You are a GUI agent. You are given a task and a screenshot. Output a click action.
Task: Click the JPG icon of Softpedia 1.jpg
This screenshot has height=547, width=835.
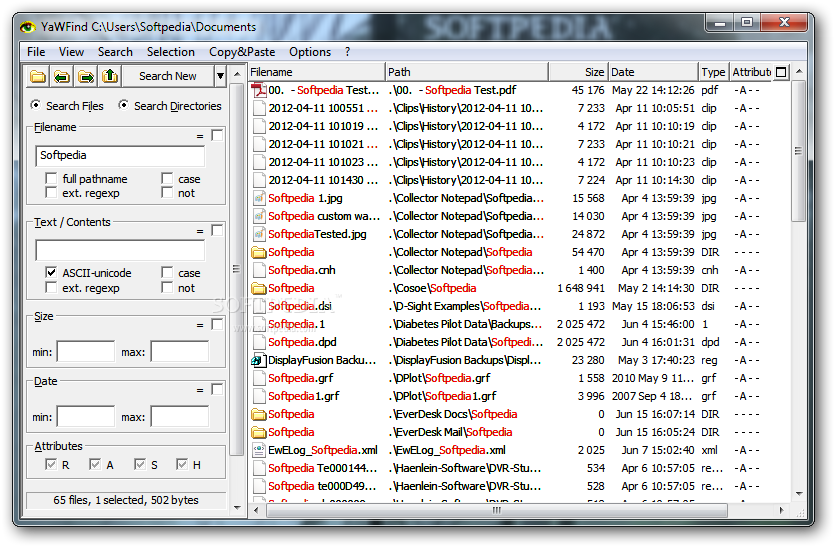point(259,198)
